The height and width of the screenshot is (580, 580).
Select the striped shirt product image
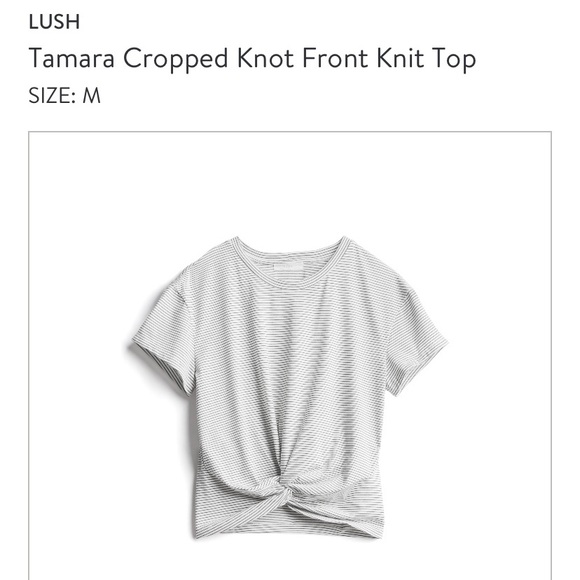tap(290, 387)
